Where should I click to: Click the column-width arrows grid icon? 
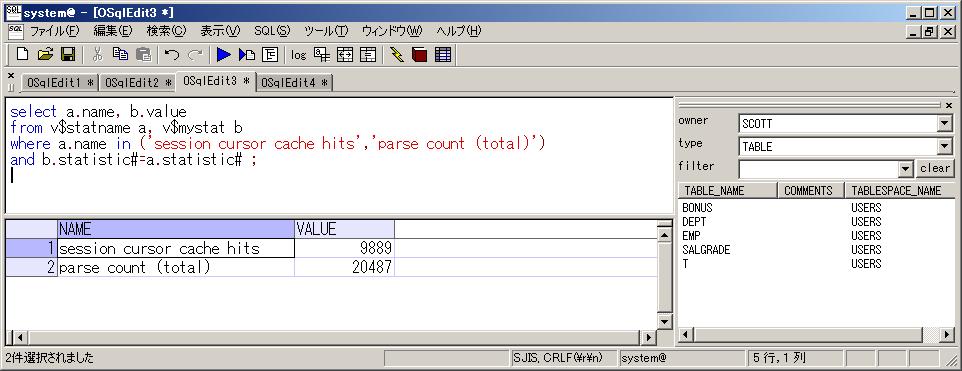pos(345,55)
